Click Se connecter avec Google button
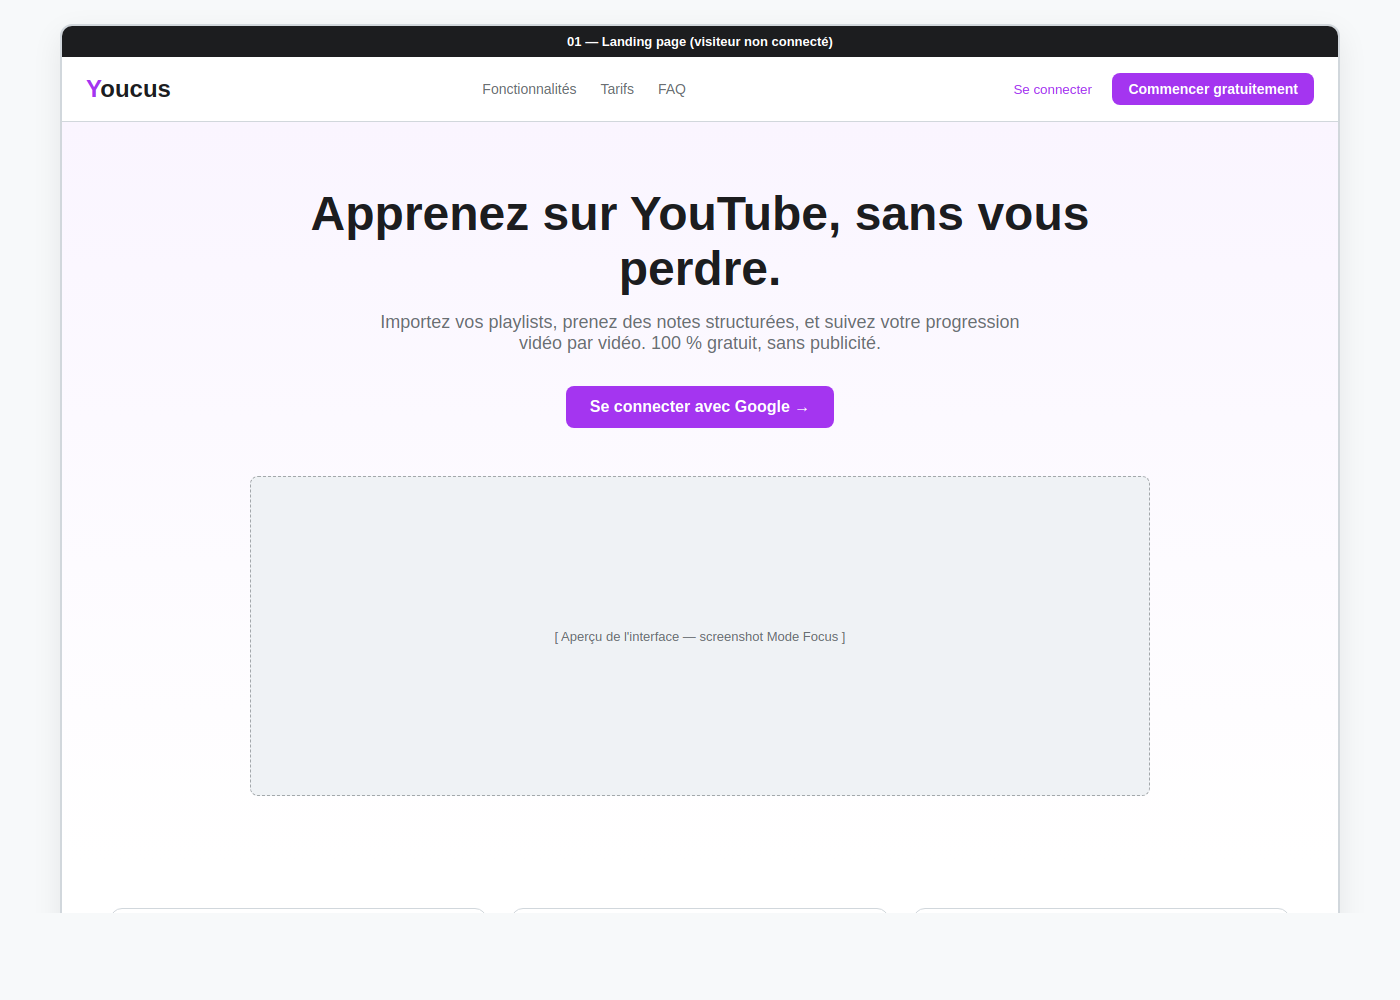1400x1000 pixels. tap(700, 407)
